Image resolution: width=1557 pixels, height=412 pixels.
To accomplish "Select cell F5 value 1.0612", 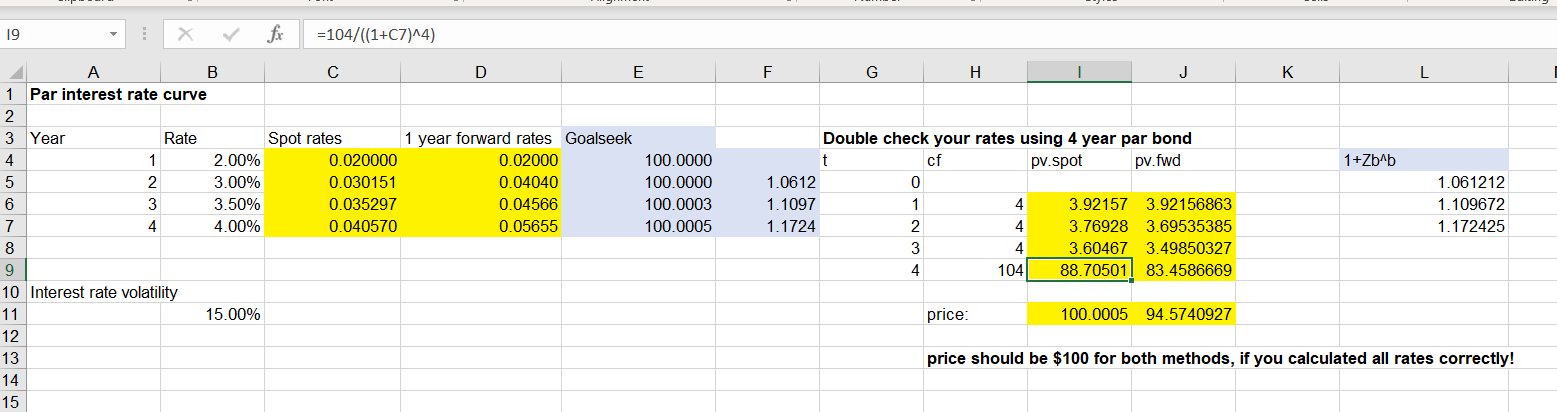I will (x=767, y=182).
